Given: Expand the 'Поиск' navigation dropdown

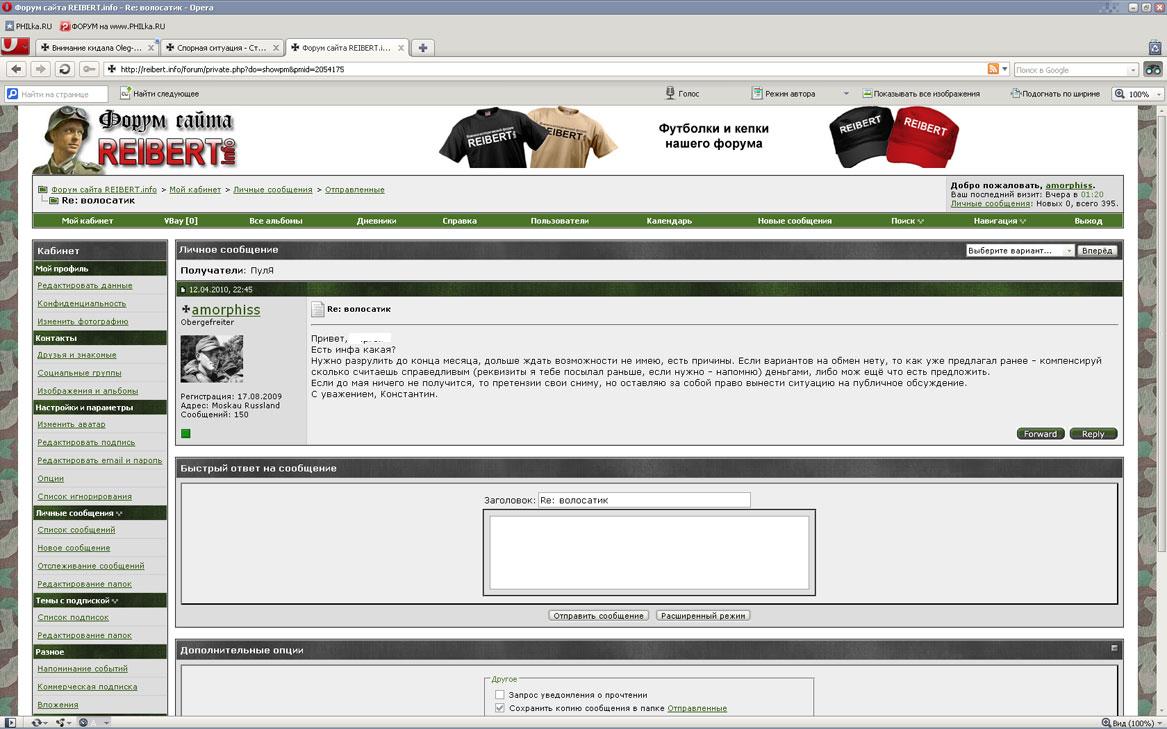Looking at the screenshot, I should tap(907, 220).
